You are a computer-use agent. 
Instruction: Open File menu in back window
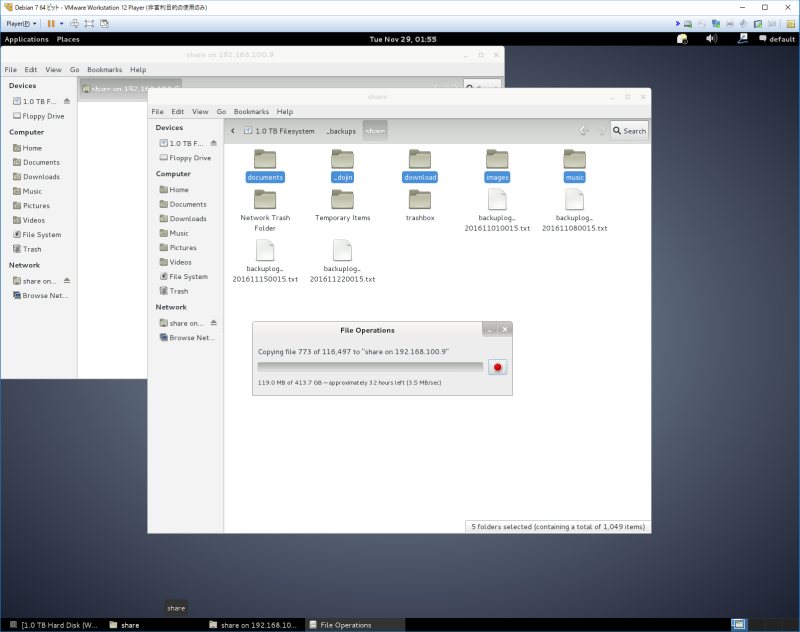[x=11, y=70]
